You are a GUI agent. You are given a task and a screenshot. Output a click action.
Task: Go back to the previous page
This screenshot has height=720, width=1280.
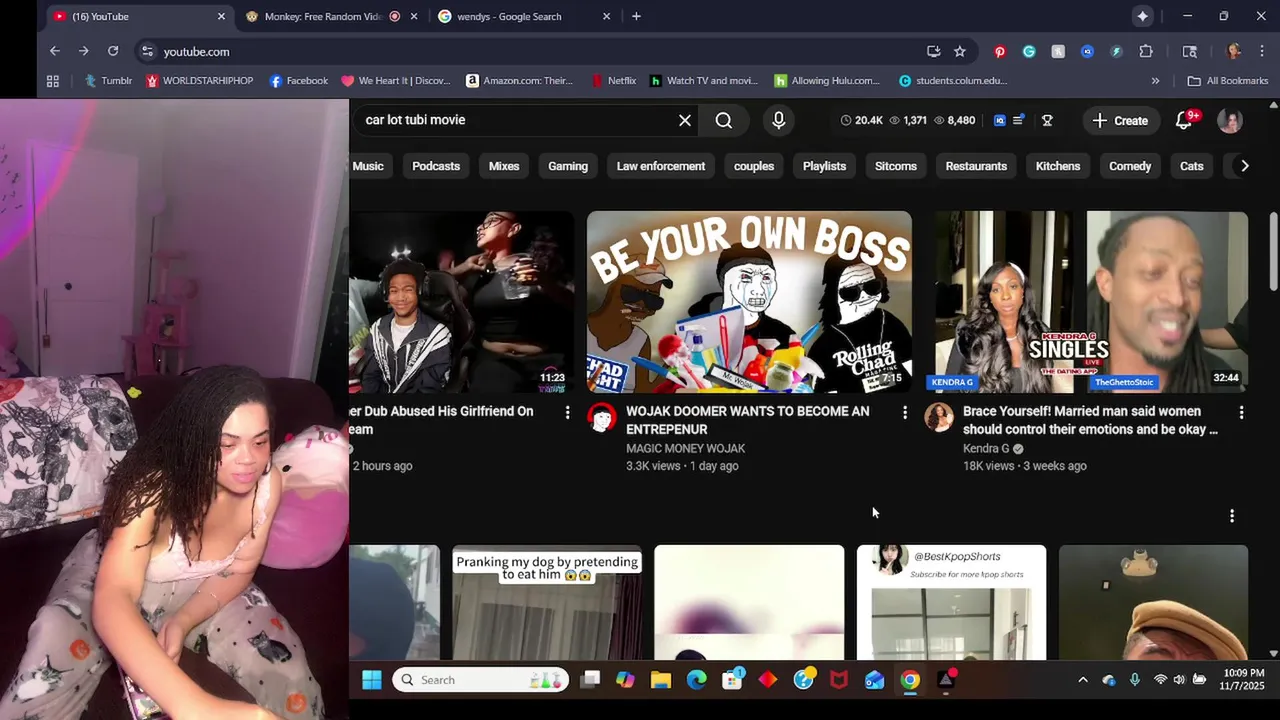55,51
